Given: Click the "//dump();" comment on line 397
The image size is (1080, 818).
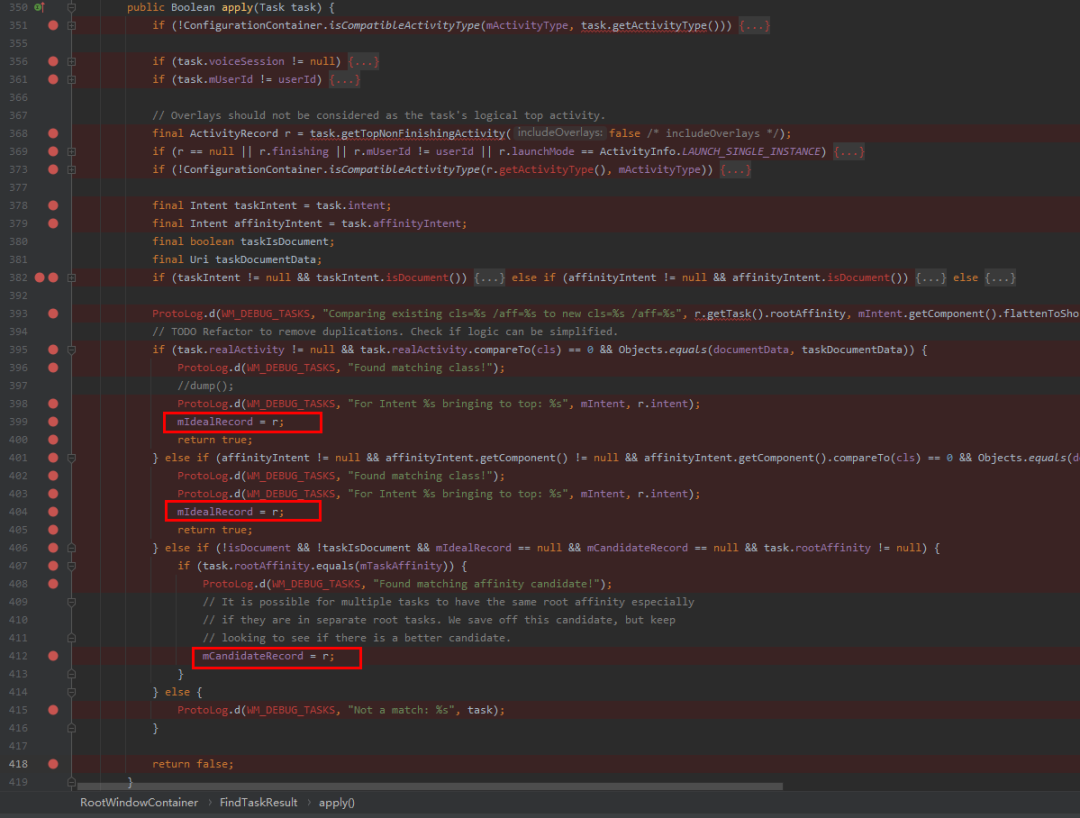Looking at the screenshot, I should (205, 386).
